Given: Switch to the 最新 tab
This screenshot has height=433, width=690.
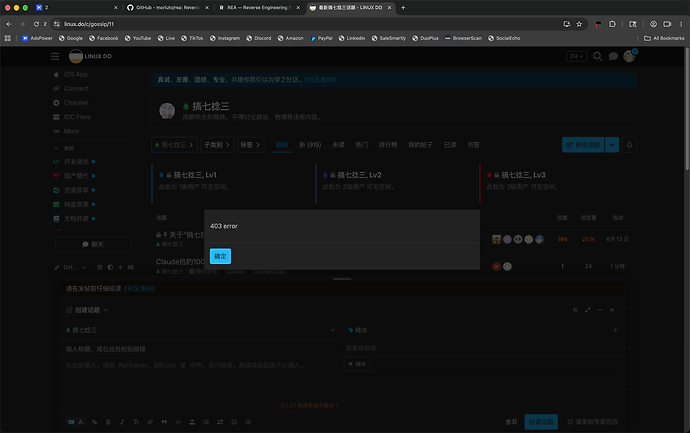Looking at the screenshot, I should 282,145.
